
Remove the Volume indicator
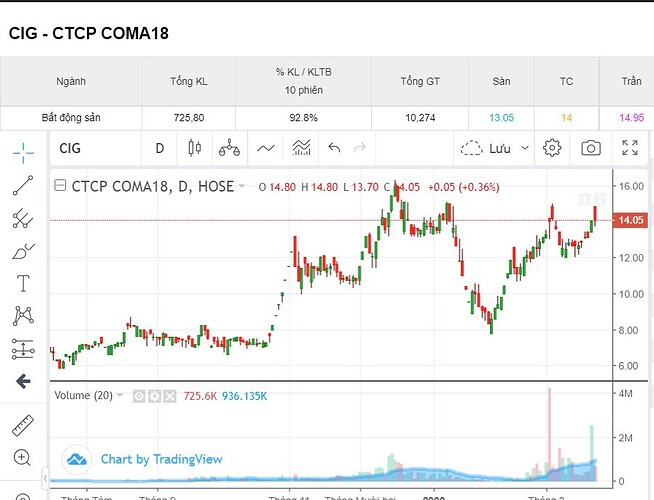point(170,396)
